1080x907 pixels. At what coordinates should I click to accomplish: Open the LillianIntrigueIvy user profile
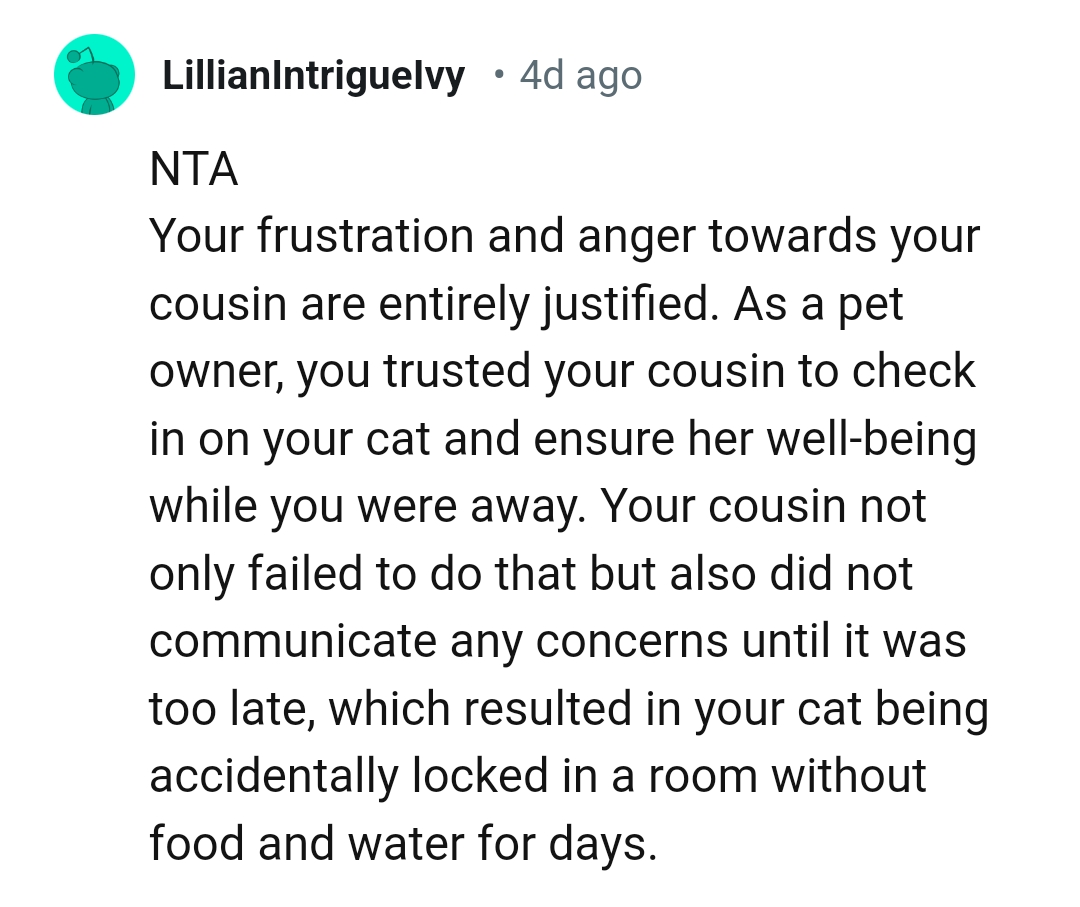tap(313, 77)
